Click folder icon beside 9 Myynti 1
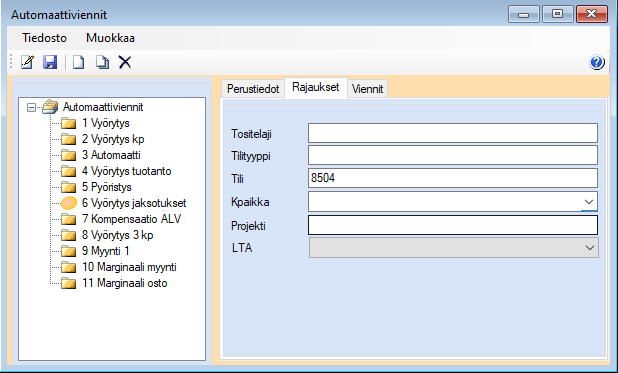This screenshot has width=618, height=373. tap(69, 251)
